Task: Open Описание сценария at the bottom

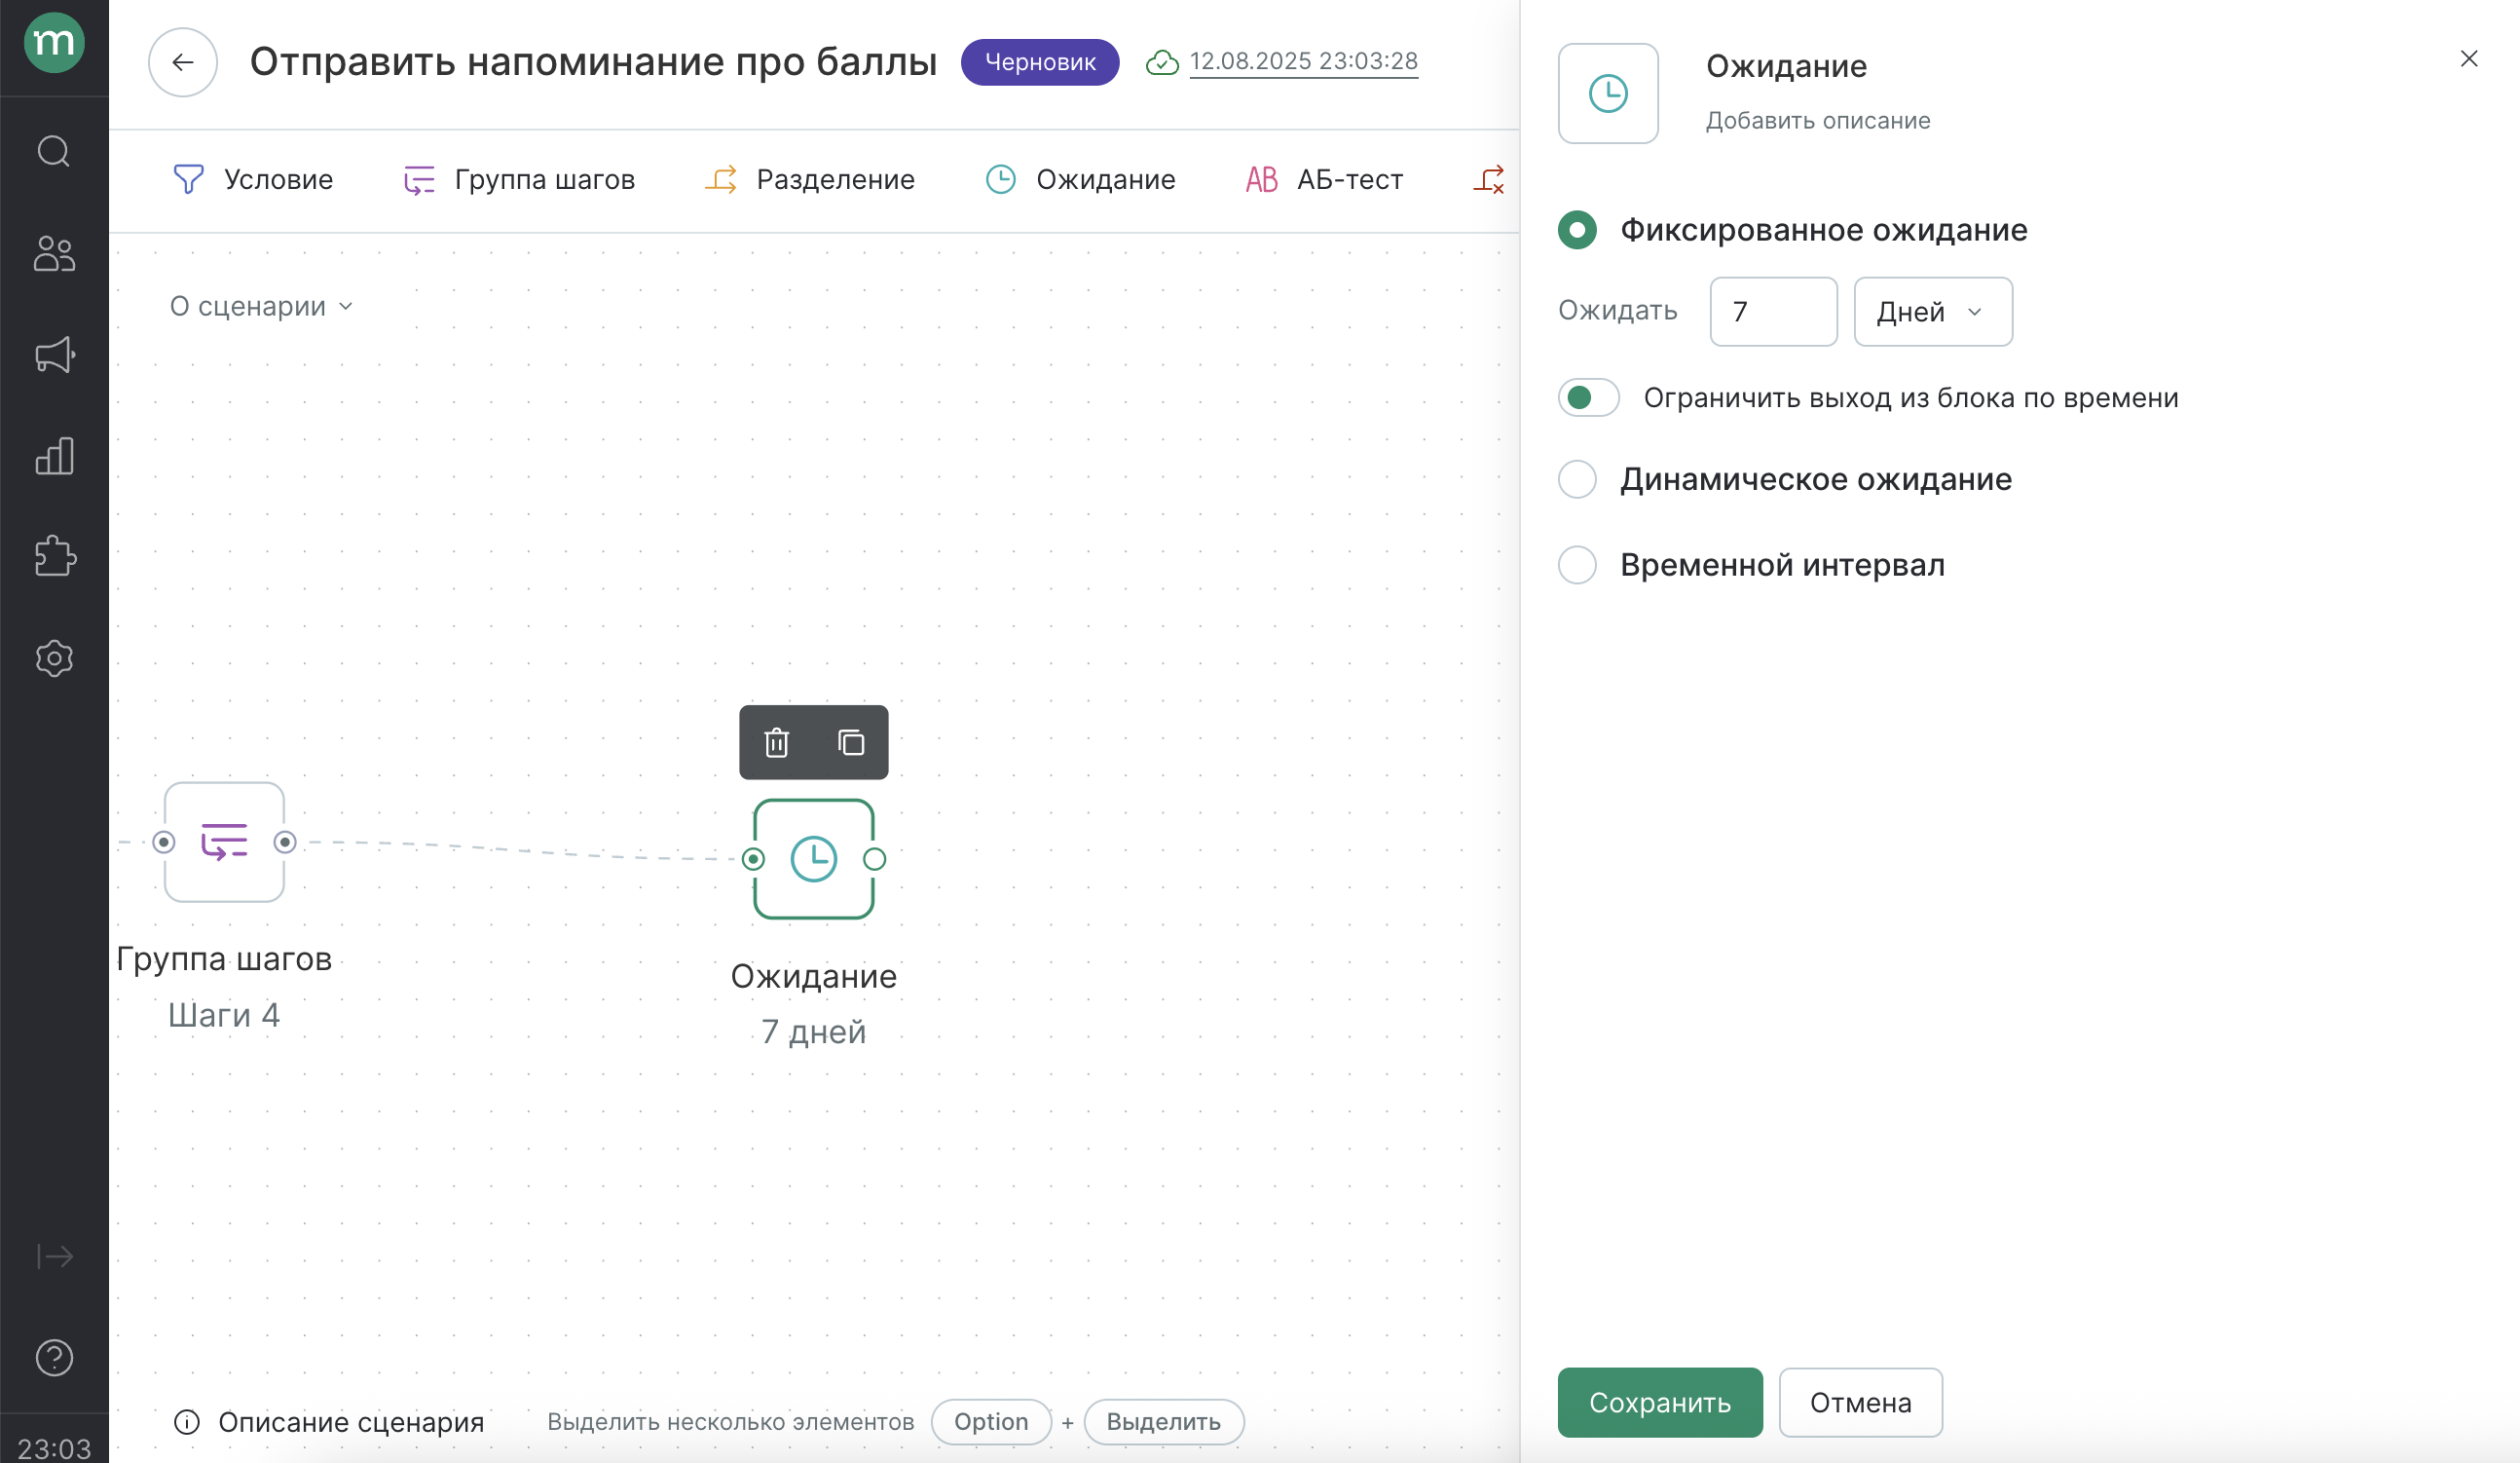Action: 351,1422
